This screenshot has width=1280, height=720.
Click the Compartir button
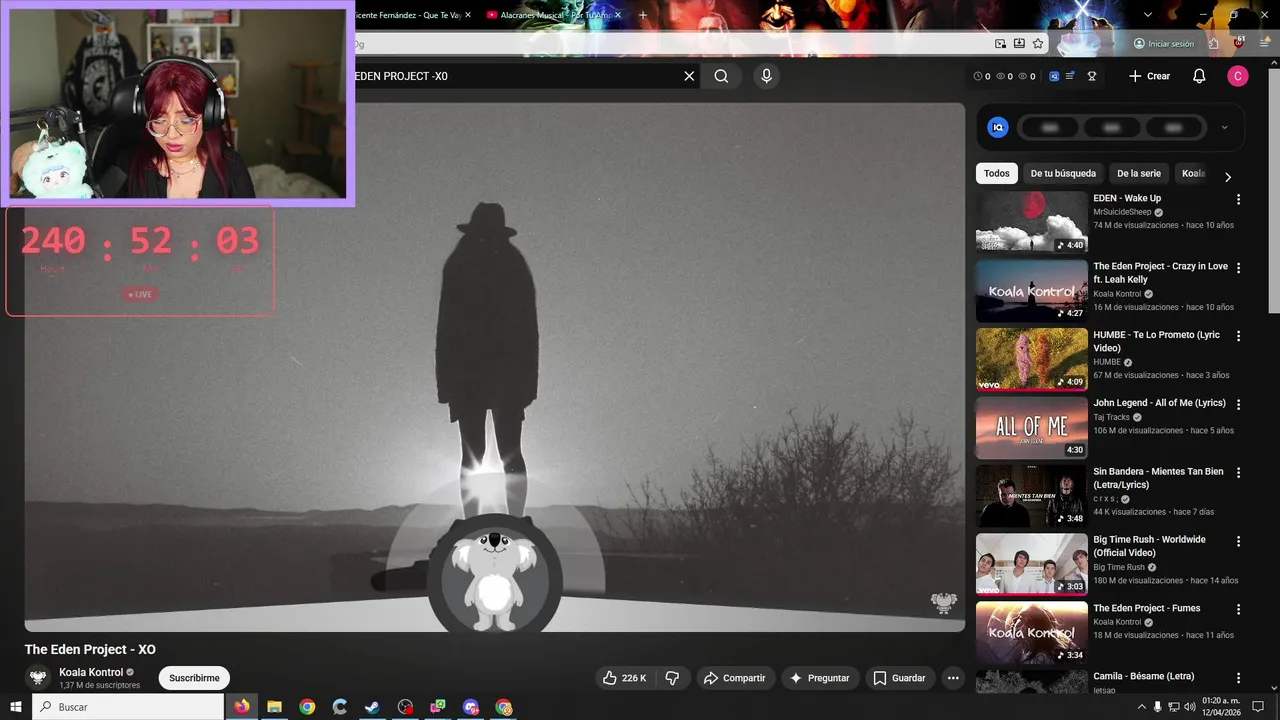point(735,678)
